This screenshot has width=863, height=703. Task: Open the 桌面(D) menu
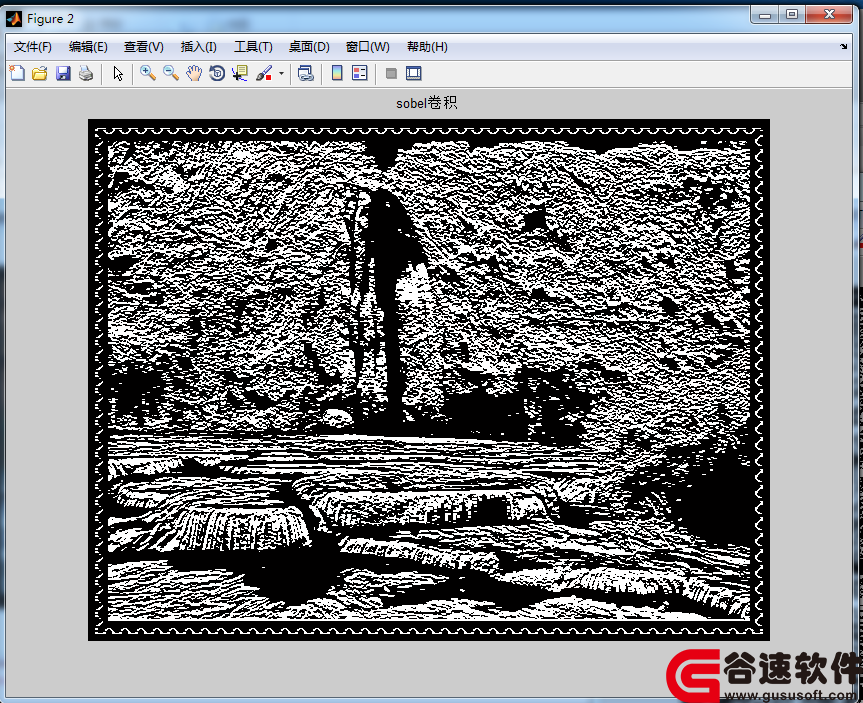309,47
